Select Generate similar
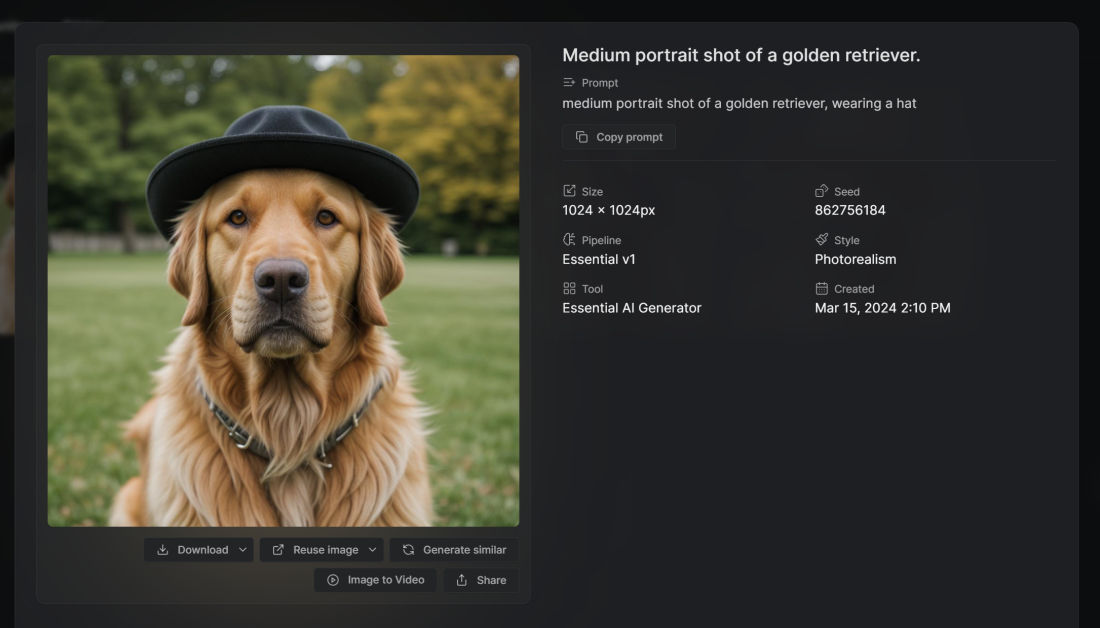Screen dimensions: 1100x628 [453, 549]
